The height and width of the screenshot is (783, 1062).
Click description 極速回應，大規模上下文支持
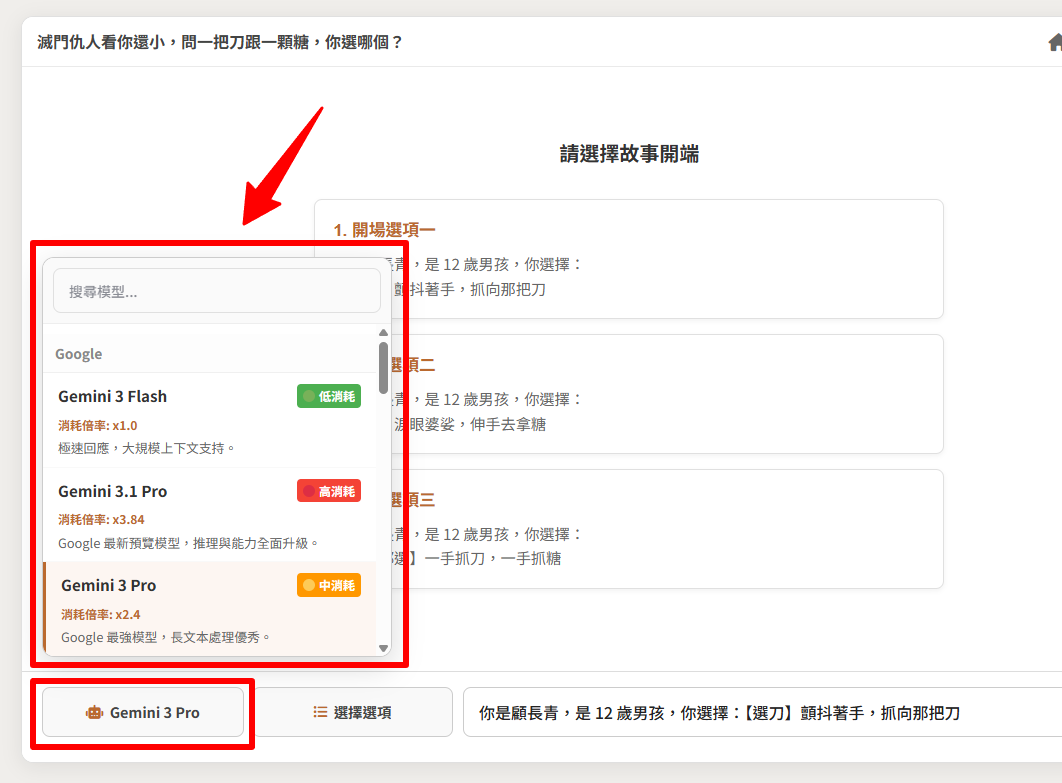[146, 448]
